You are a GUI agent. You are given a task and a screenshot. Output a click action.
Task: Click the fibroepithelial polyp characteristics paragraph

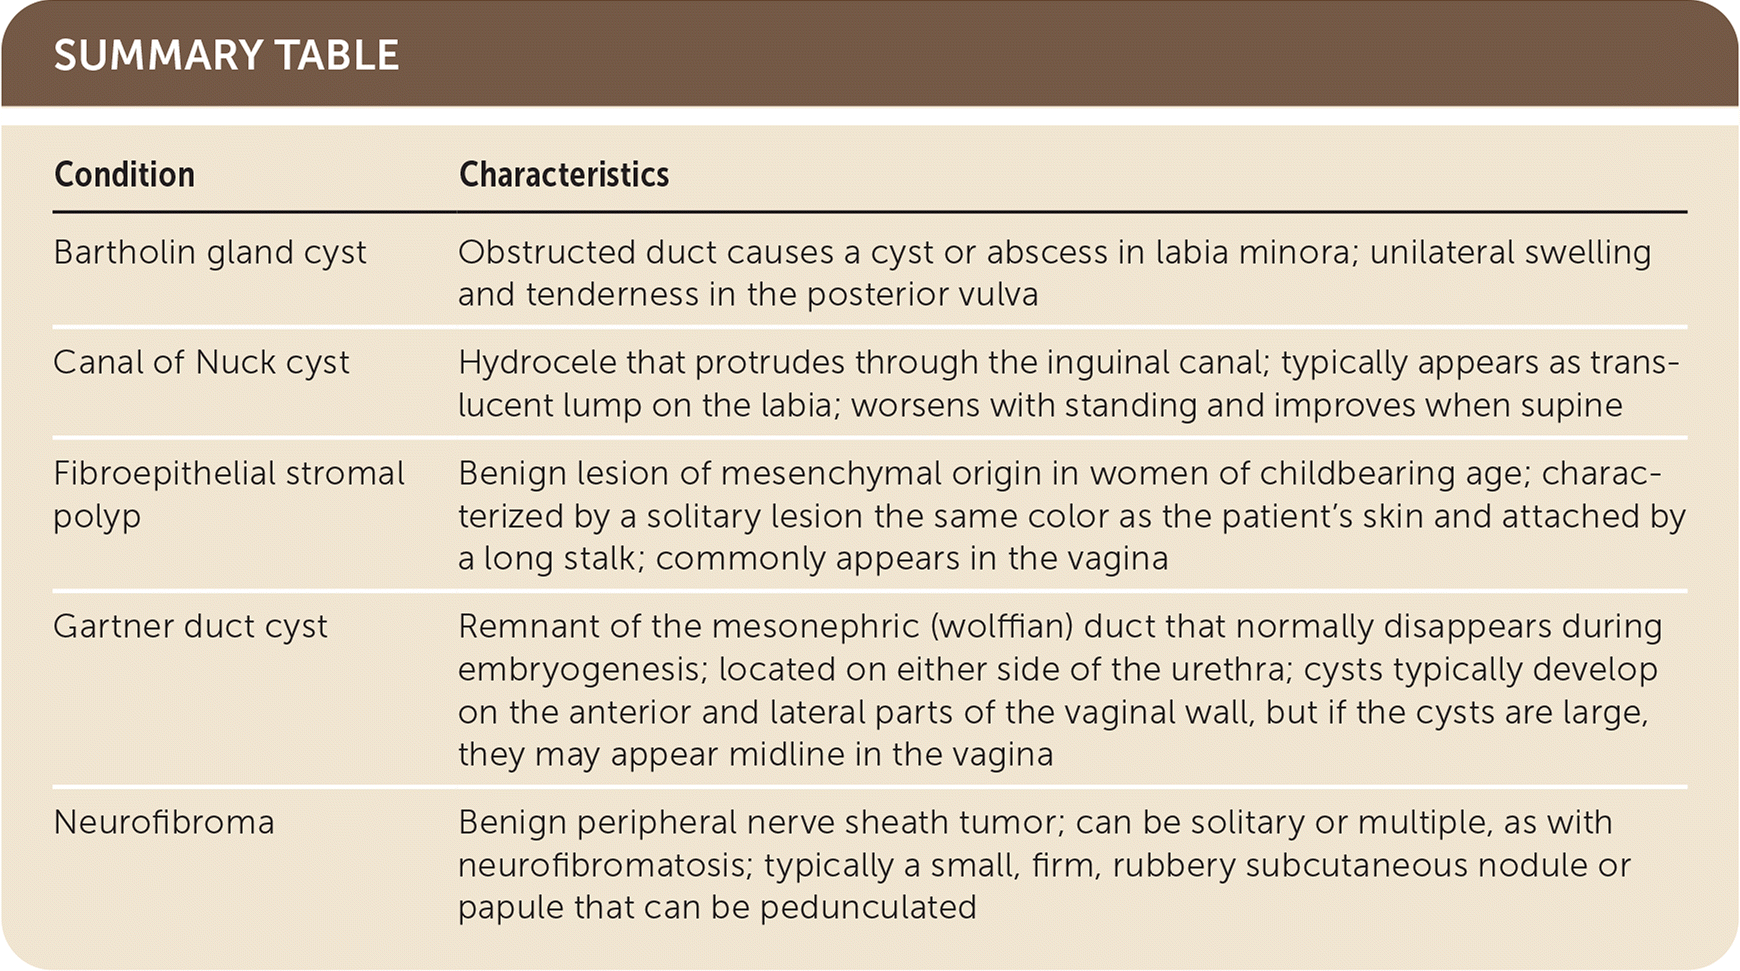tap(1071, 516)
